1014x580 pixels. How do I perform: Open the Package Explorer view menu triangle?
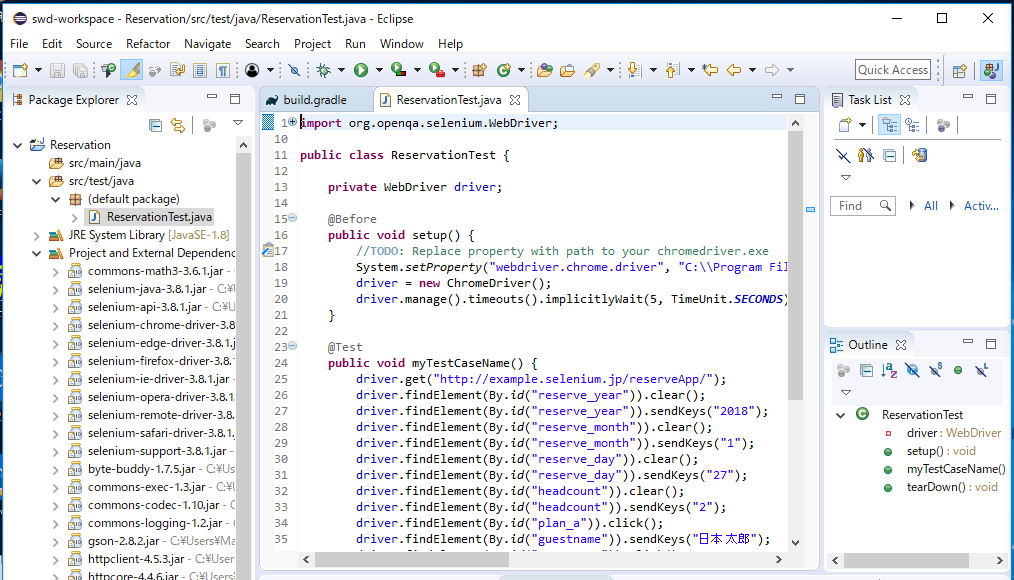click(x=238, y=123)
